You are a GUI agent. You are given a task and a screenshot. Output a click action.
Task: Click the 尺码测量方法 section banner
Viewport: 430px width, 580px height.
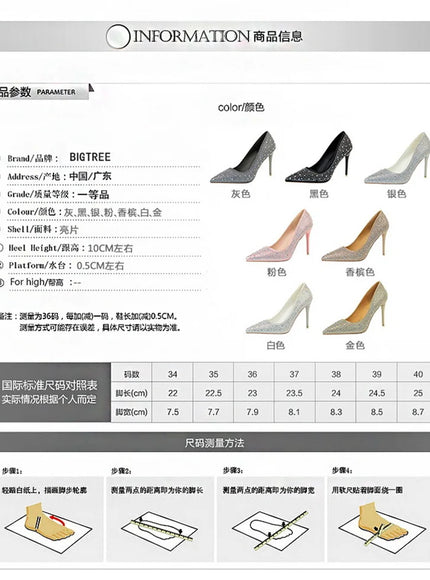pyautogui.click(x=215, y=442)
